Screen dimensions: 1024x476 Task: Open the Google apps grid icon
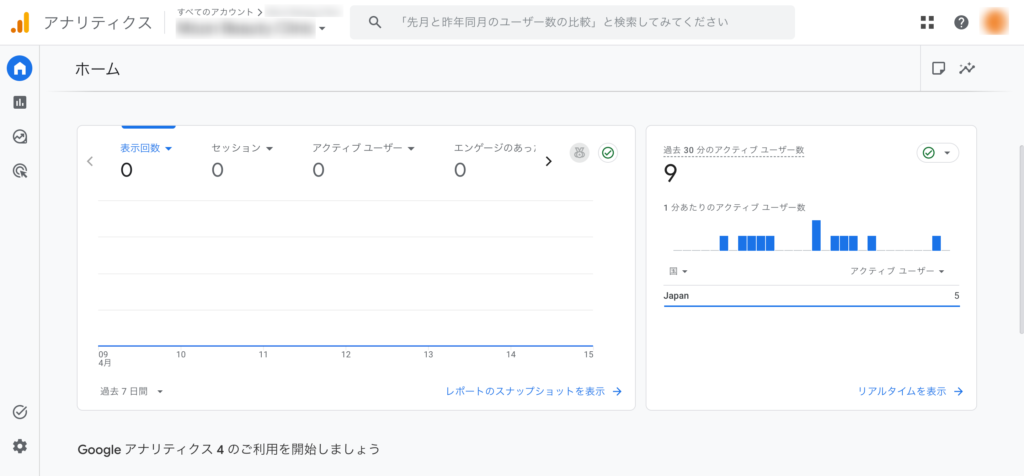927,22
